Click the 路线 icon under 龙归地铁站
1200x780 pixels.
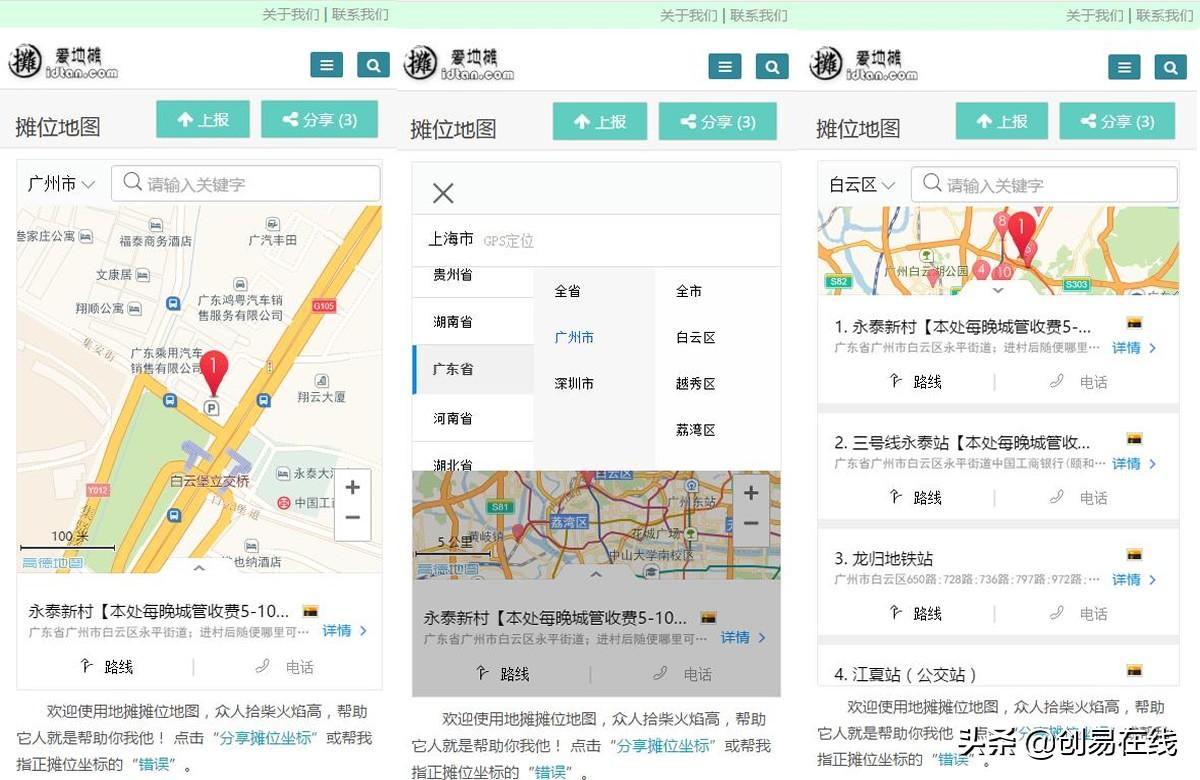(x=896, y=612)
